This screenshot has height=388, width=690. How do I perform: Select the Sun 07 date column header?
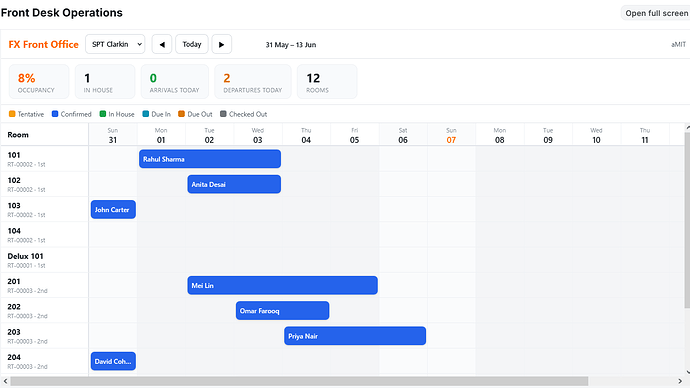click(x=451, y=135)
